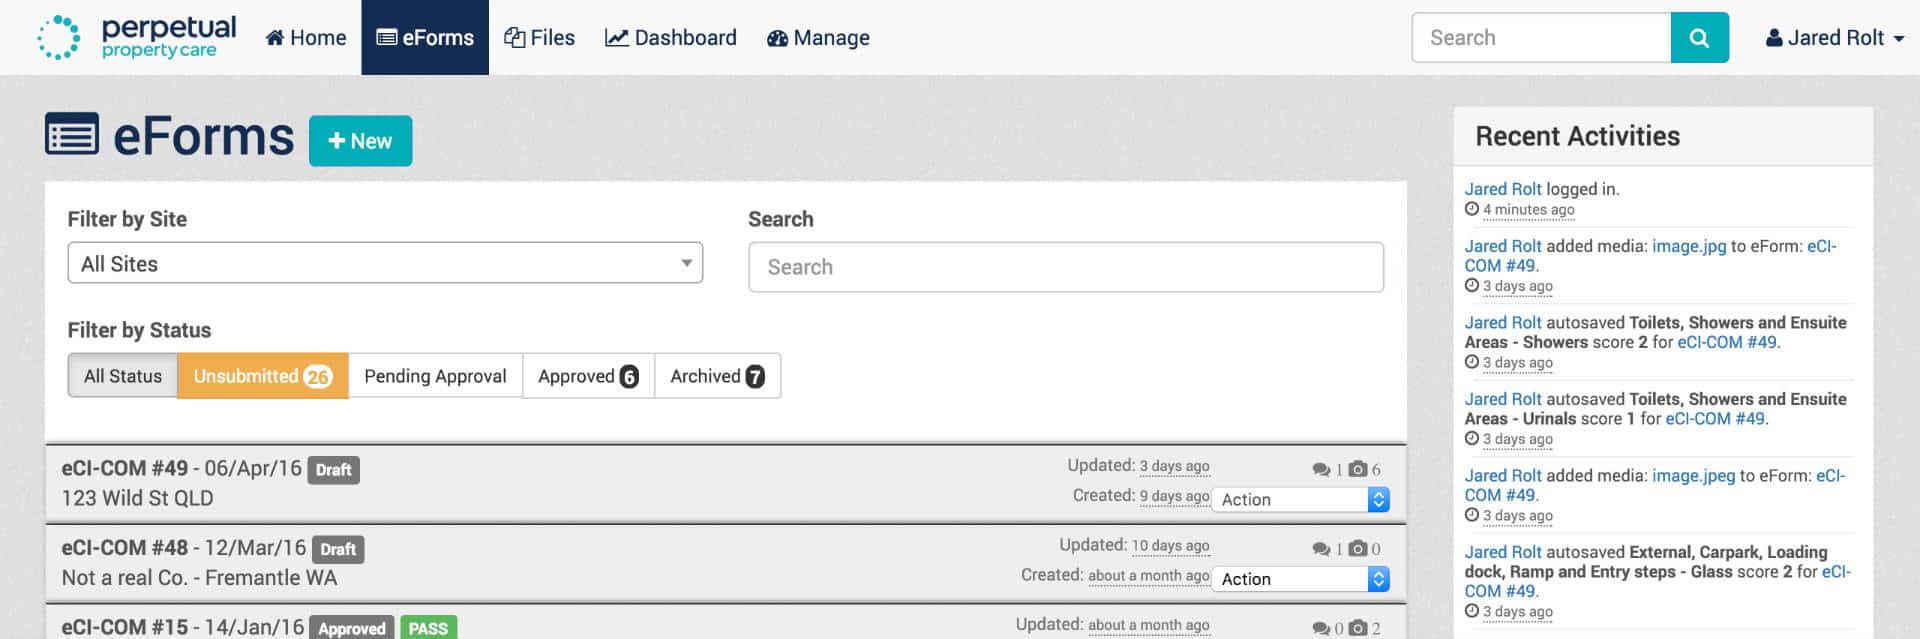Filter by Pending Approval status
The height and width of the screenshot is (639, 1920).
(435, 376)
